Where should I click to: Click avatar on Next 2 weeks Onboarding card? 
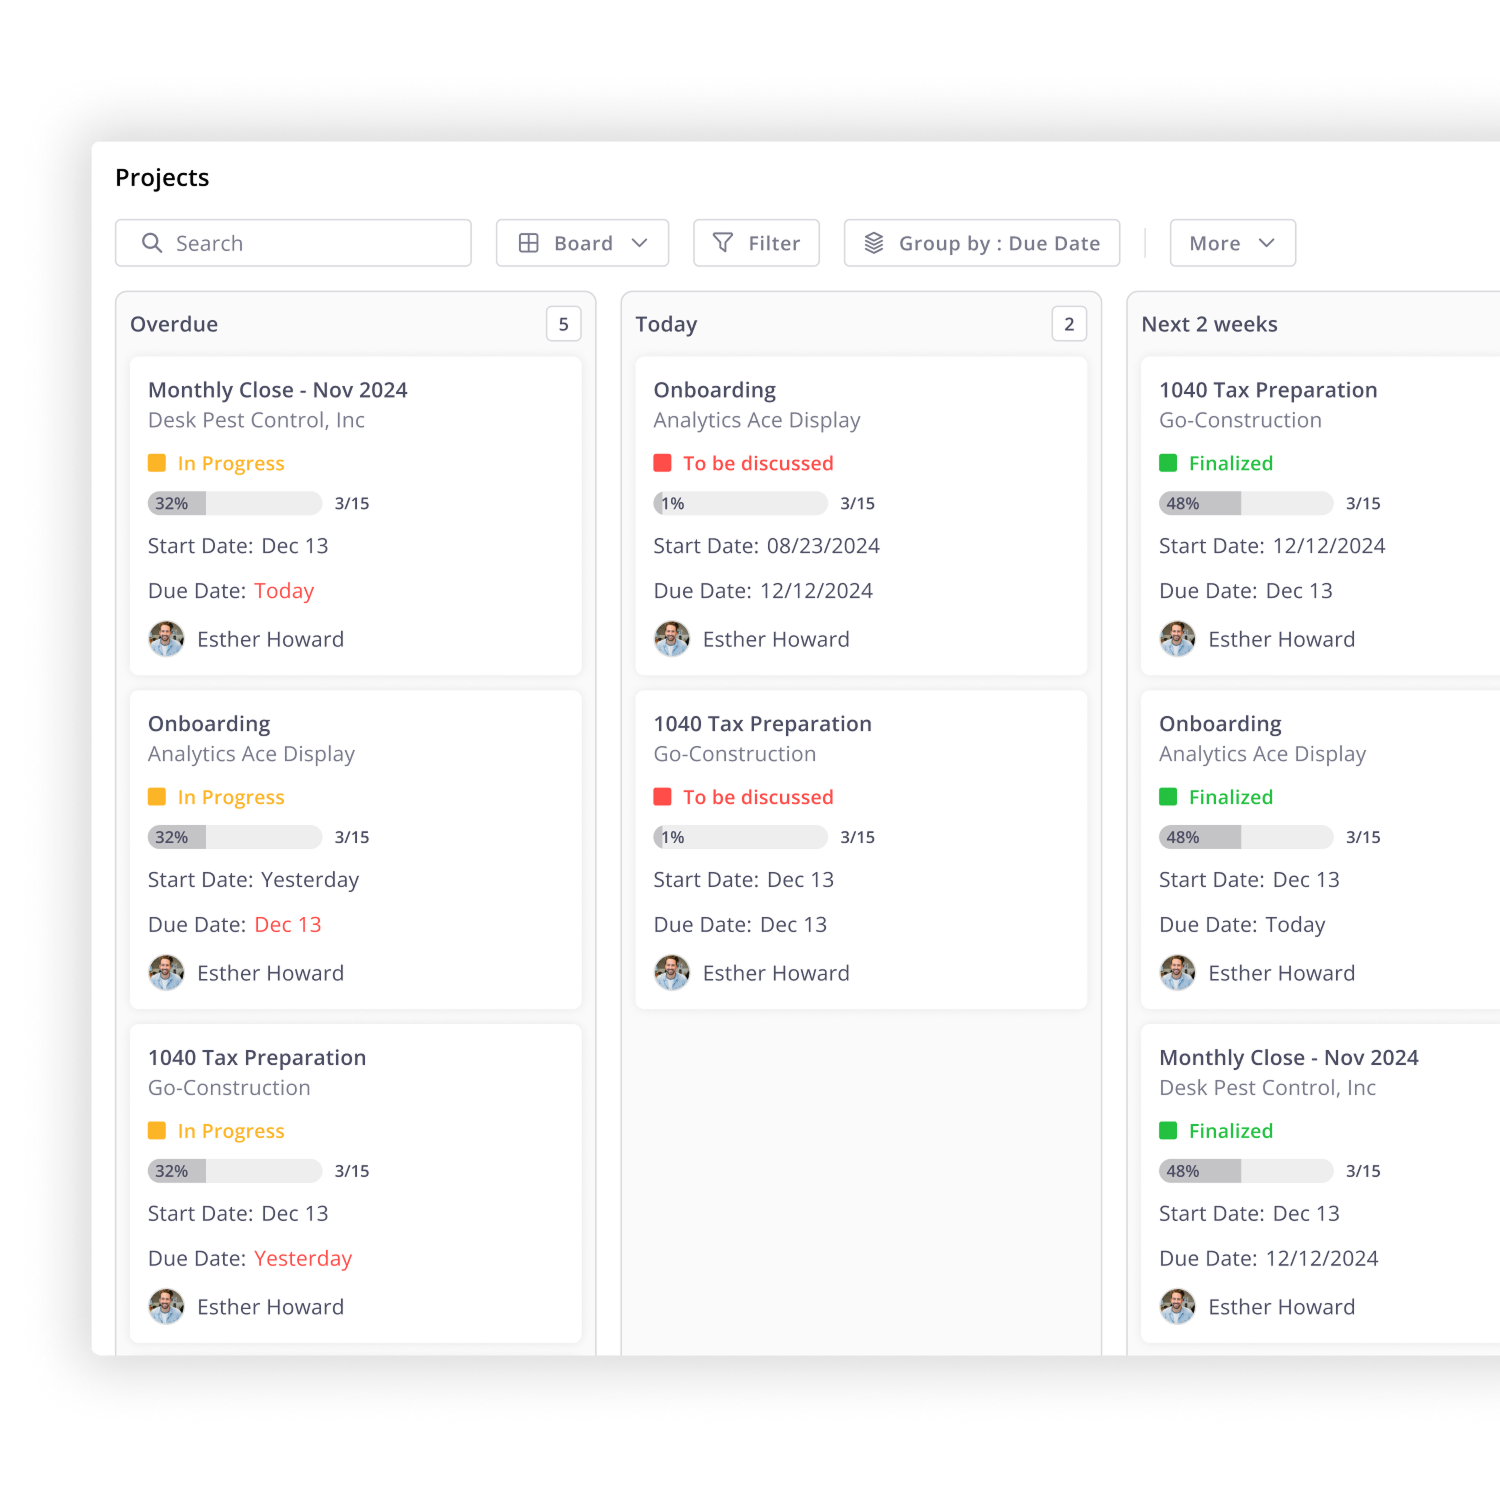(1178, 973)
